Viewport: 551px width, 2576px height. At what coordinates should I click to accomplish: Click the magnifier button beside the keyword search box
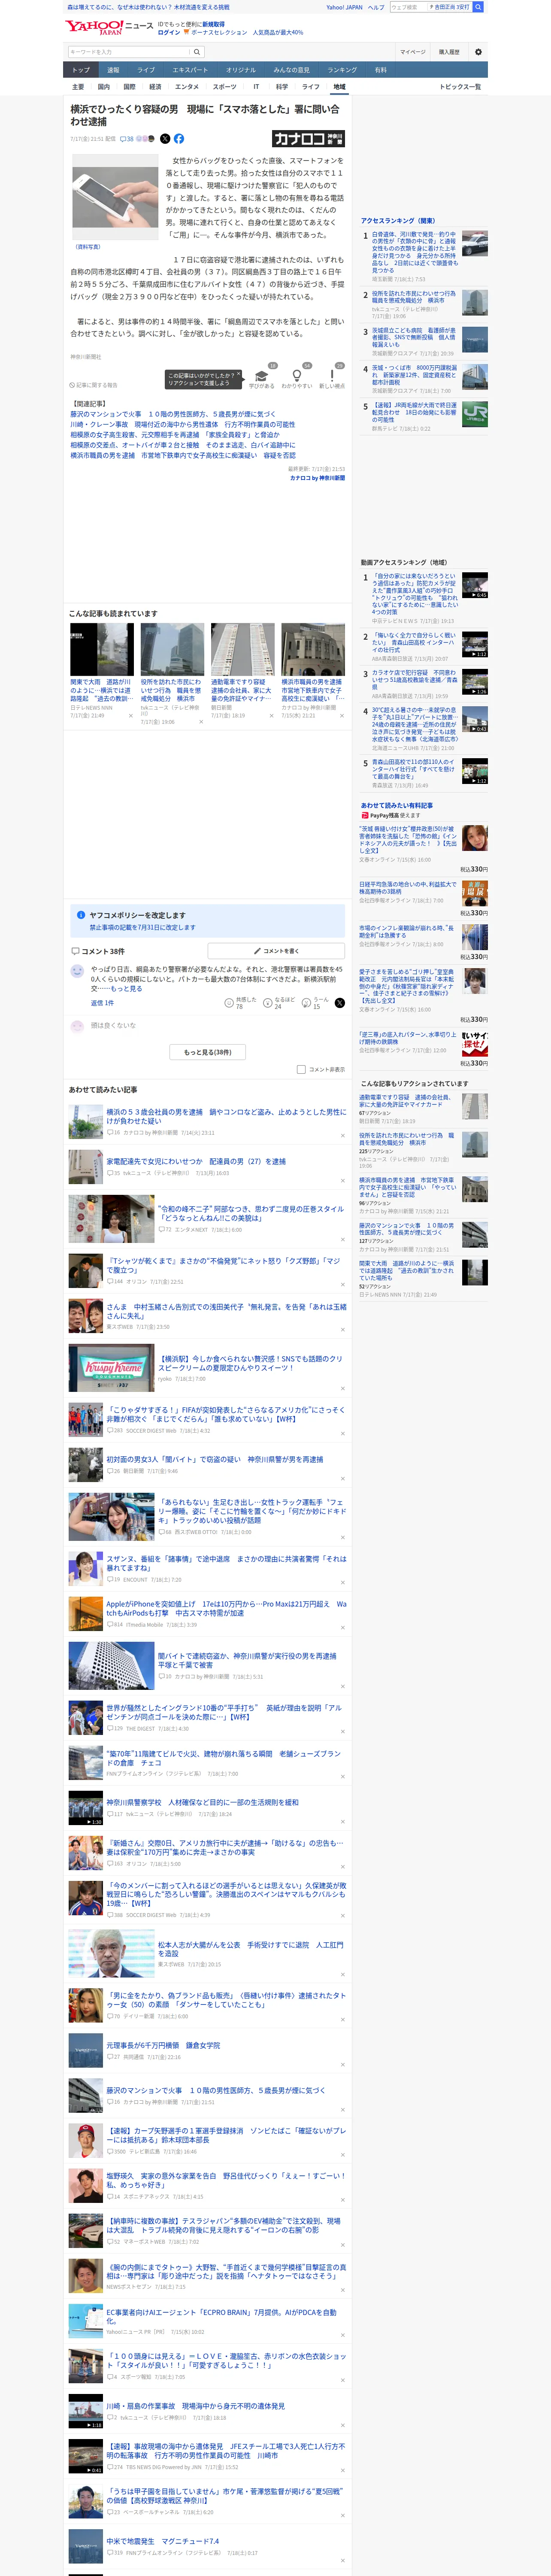pyautogui.click(x=197, y=52)
